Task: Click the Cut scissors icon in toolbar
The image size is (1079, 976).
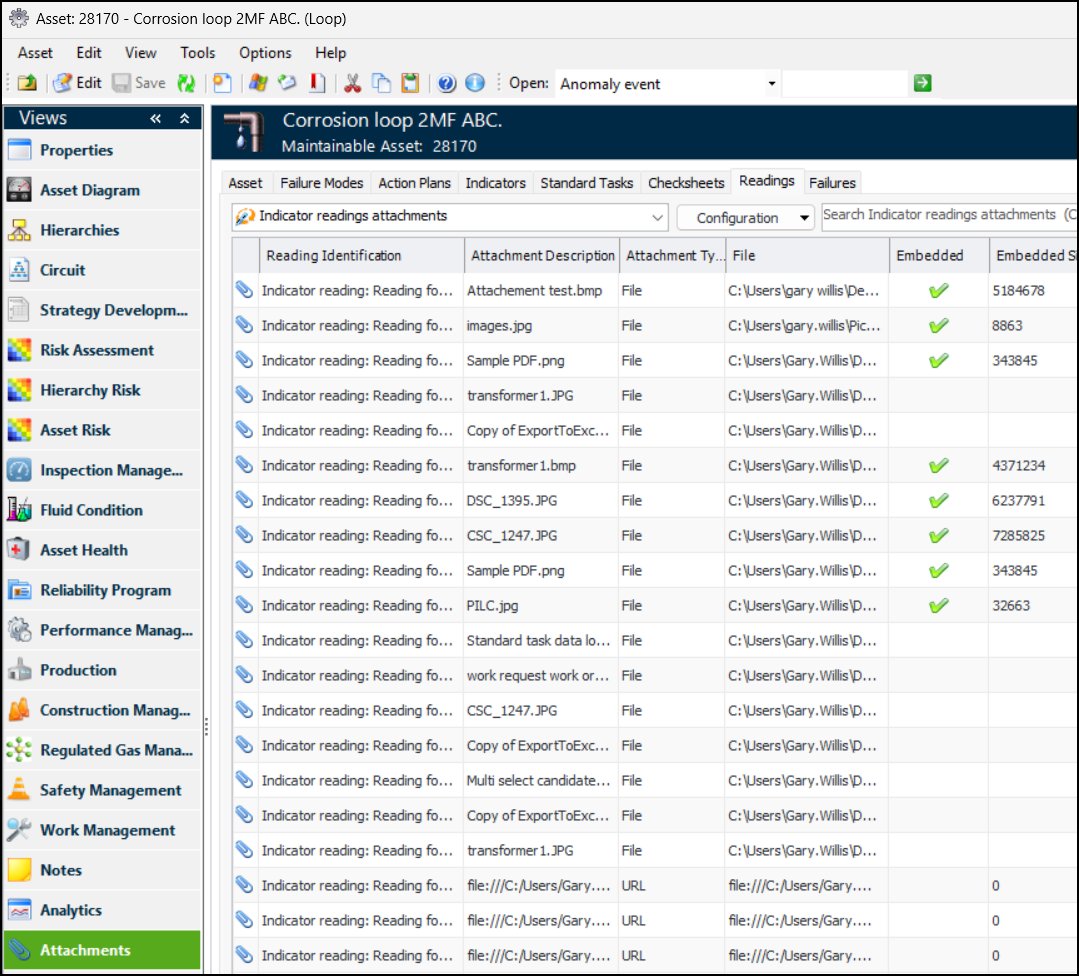Action: [352, 83]
